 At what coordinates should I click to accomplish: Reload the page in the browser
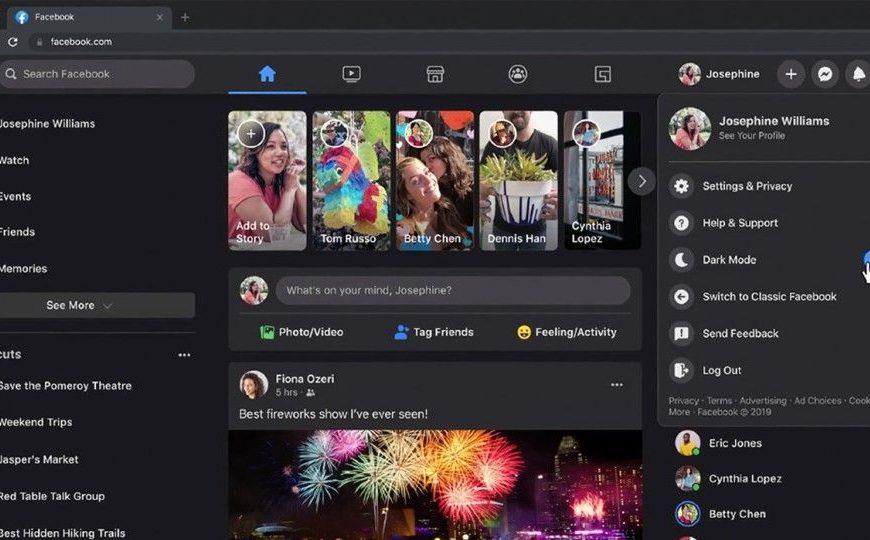coord(13,42)
